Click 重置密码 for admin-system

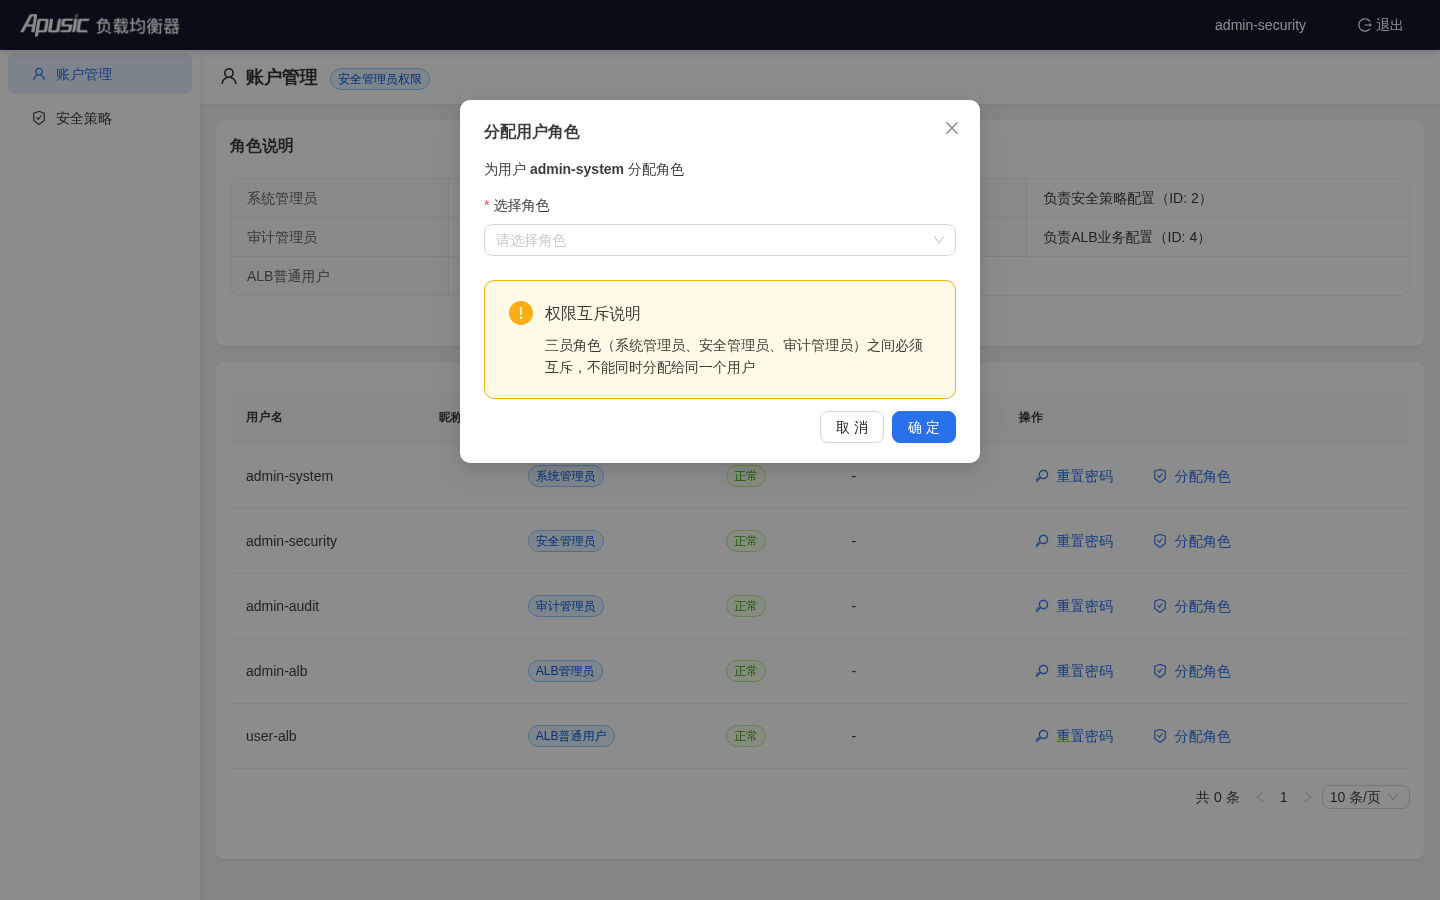click(x=1075, y=476)
